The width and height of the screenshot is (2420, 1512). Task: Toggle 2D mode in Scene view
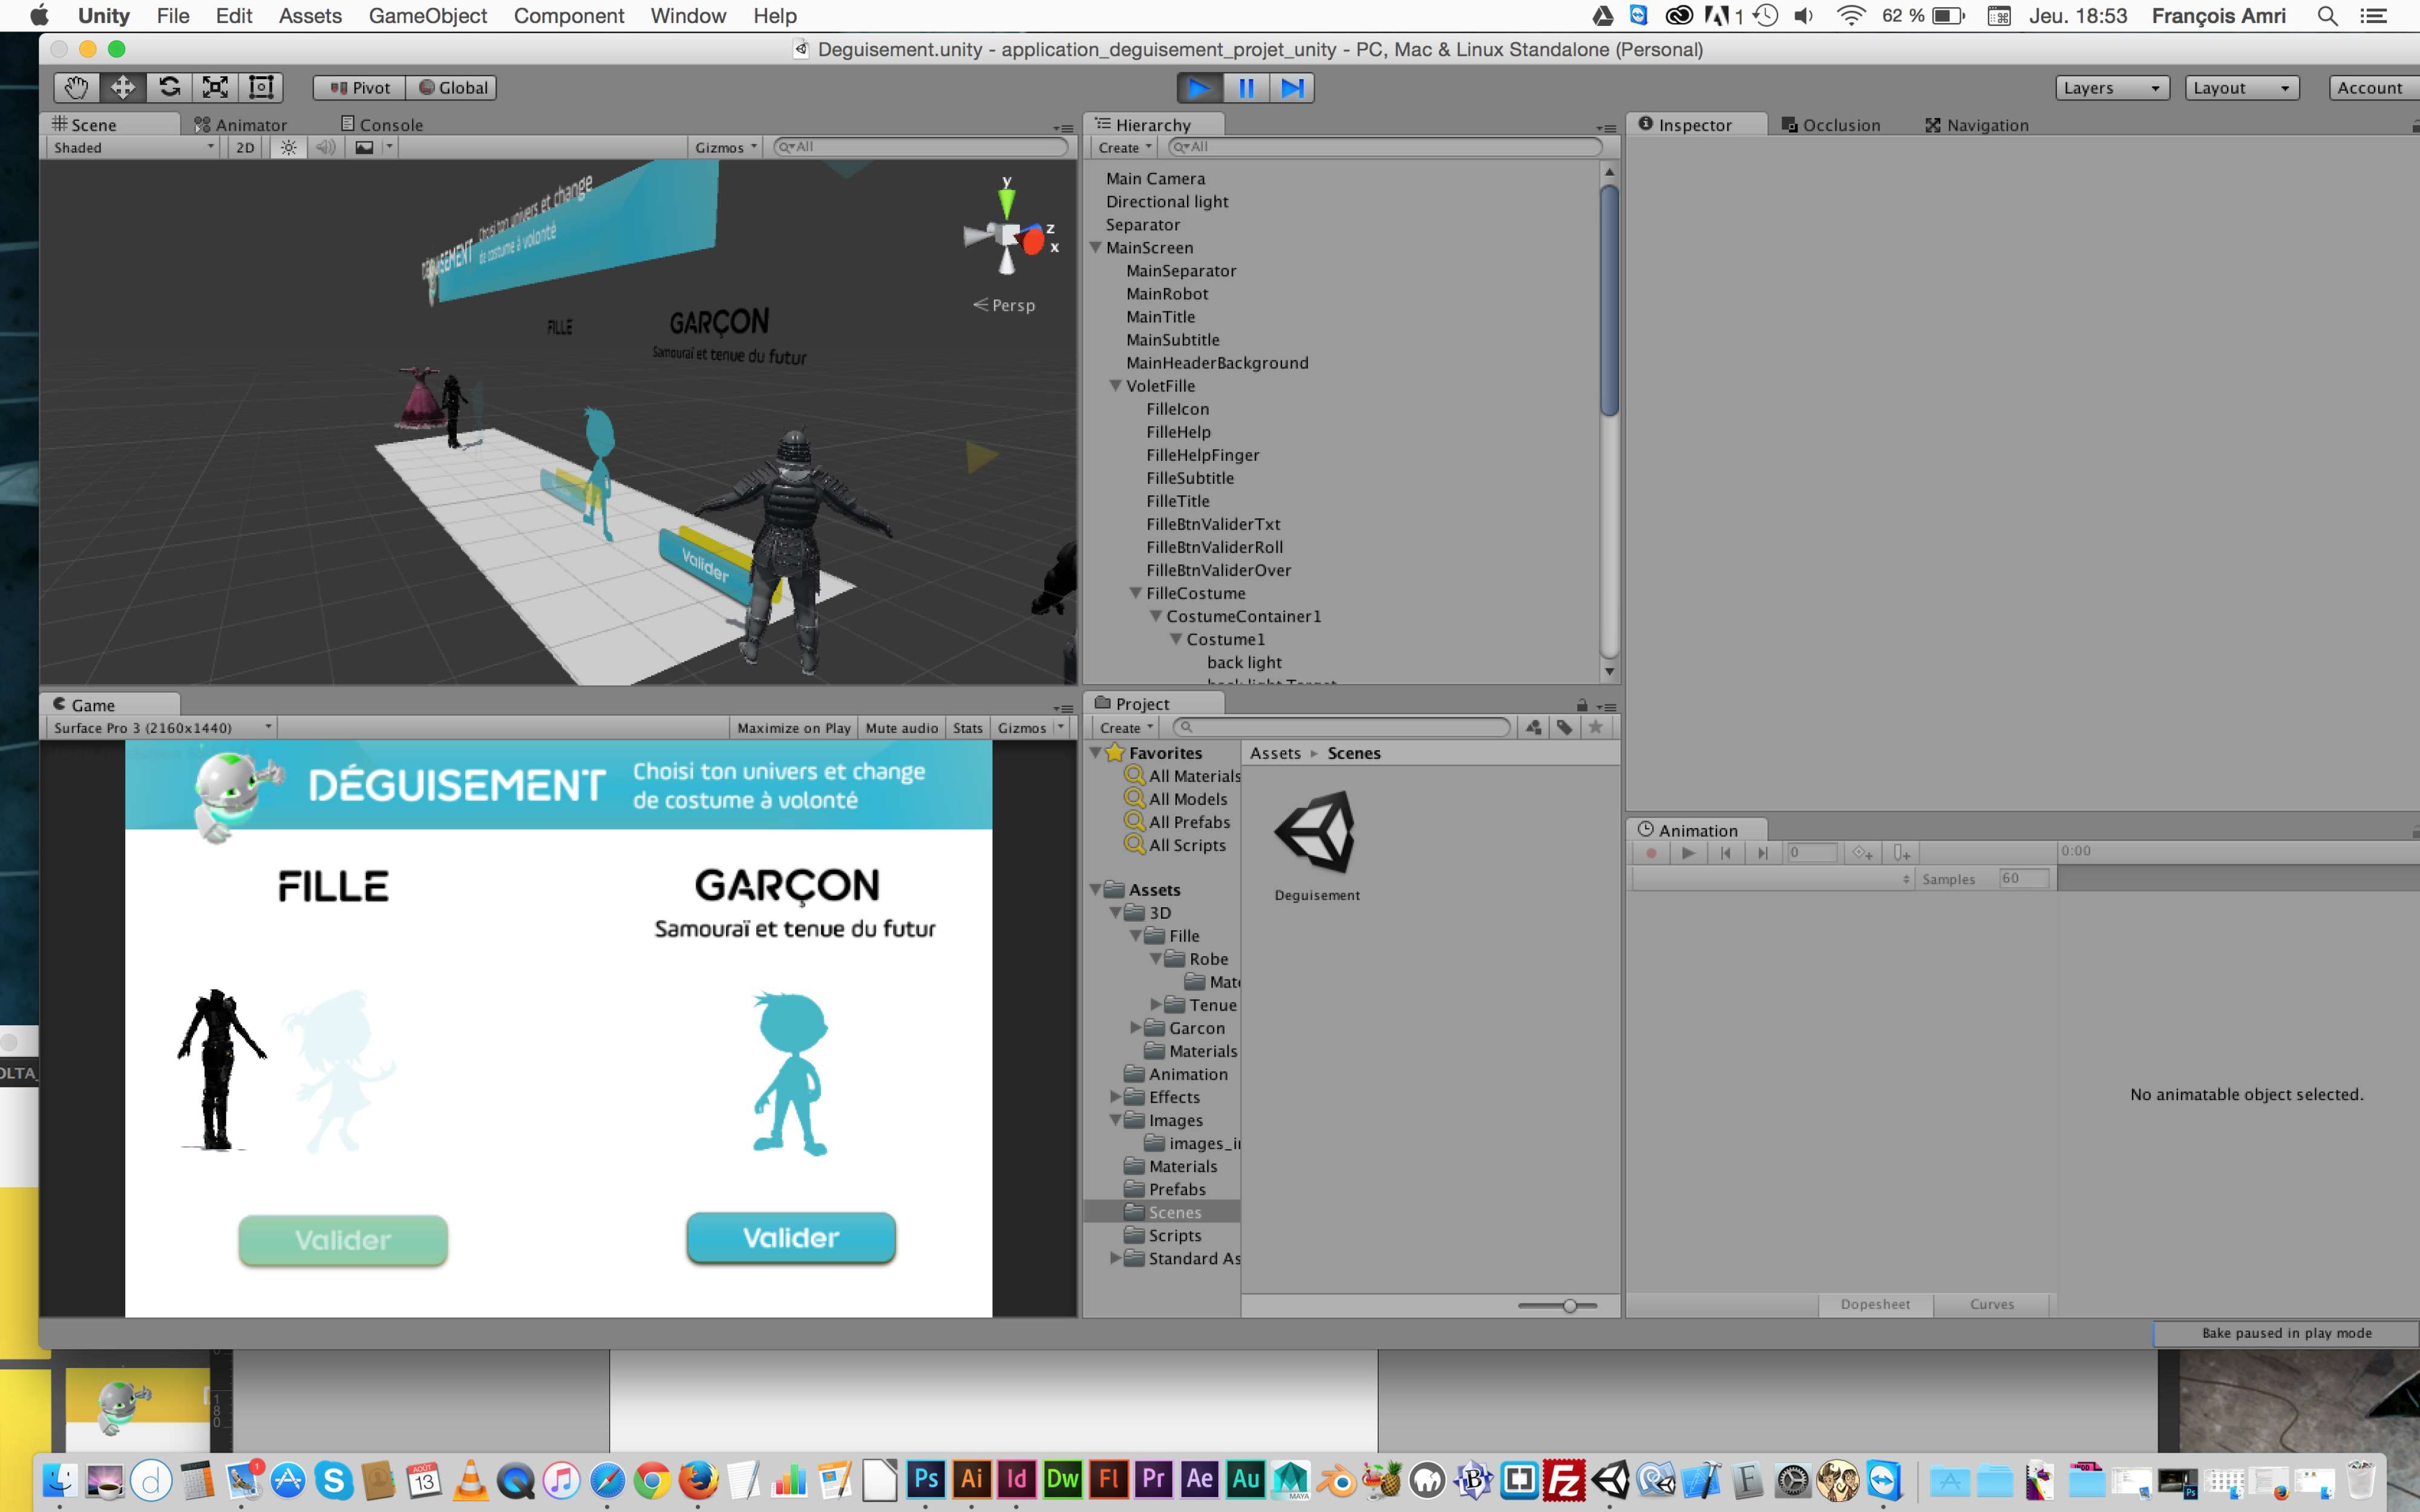pyautogui.click(x=245, y=147)
